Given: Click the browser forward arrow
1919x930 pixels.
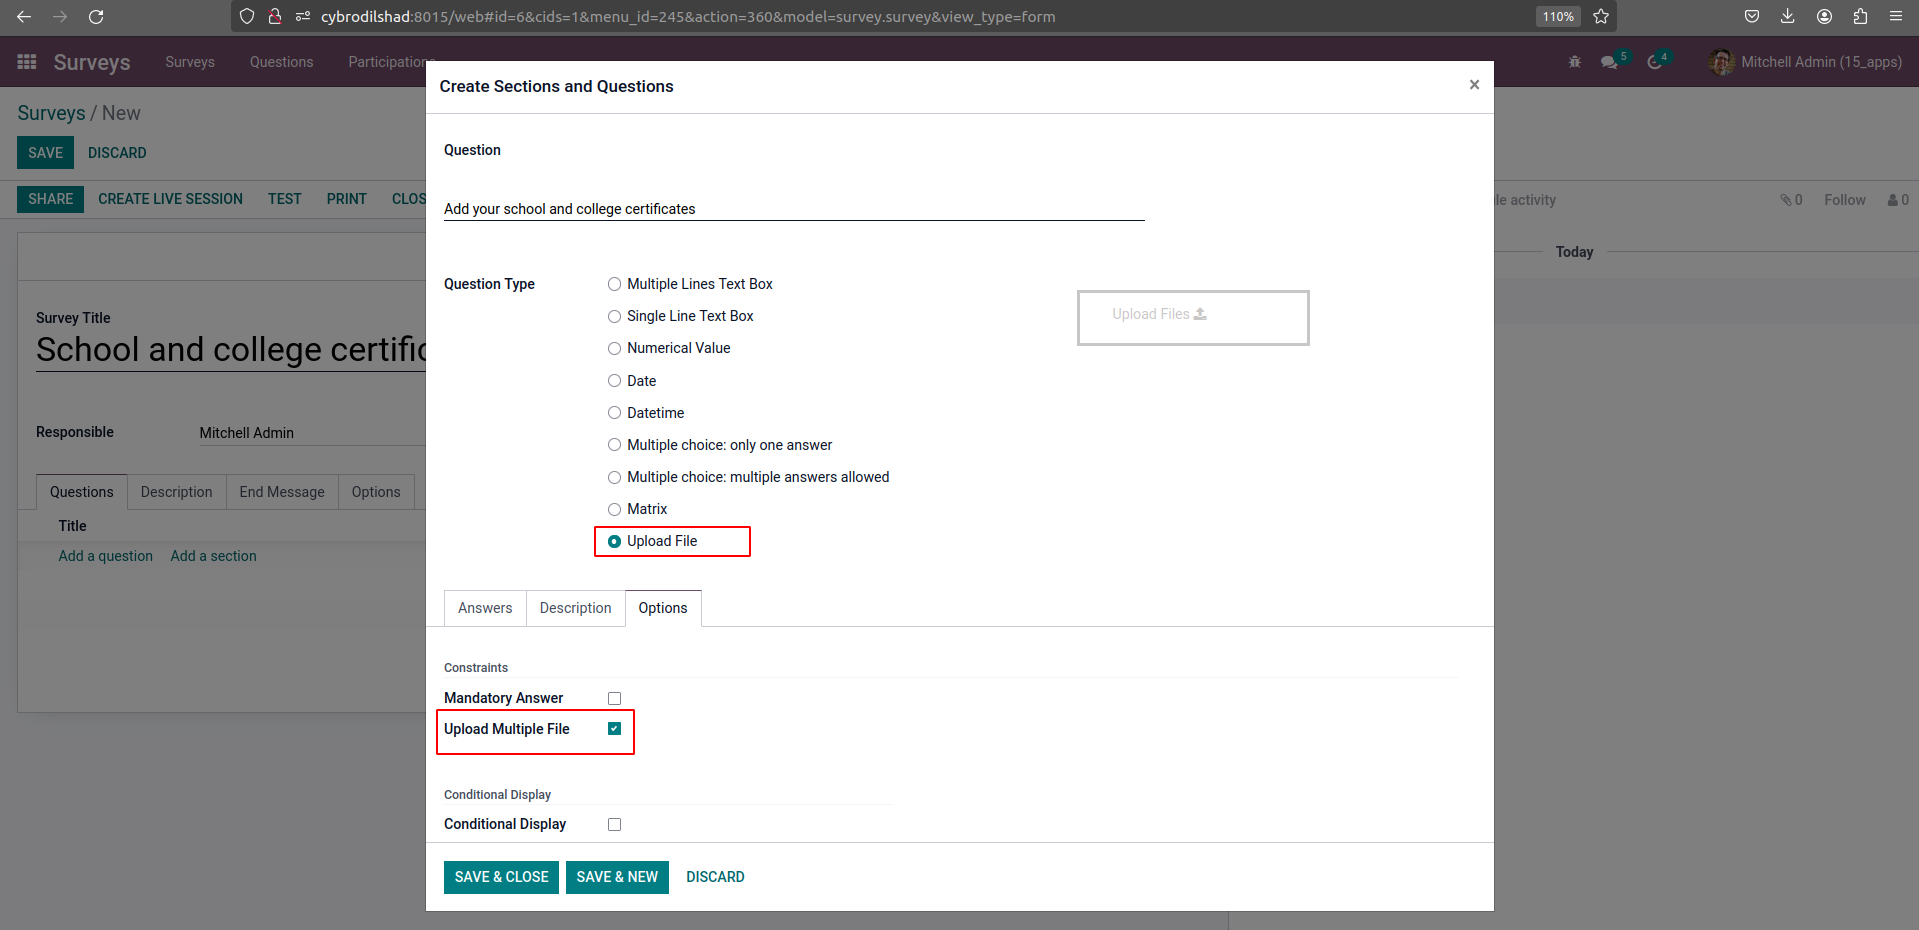Looking at the screenshot, I should (60, 16).
